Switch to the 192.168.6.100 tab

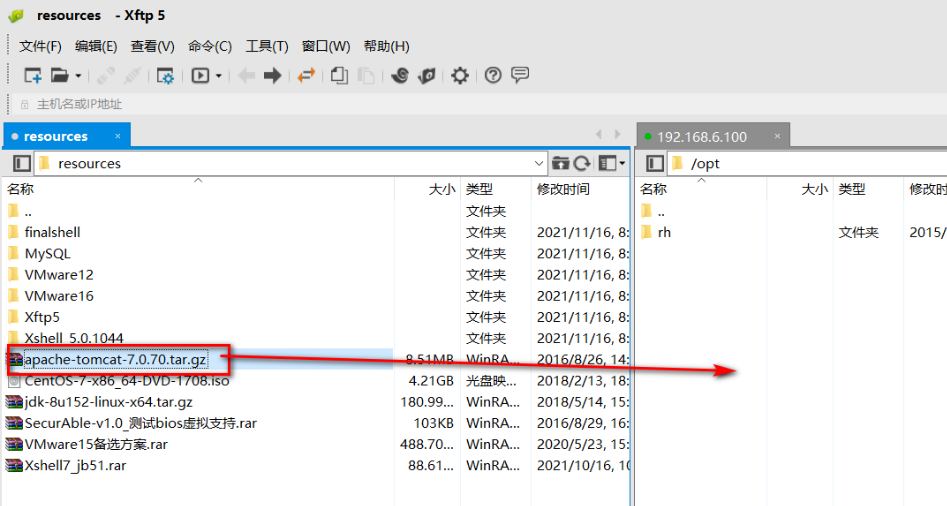702,136
